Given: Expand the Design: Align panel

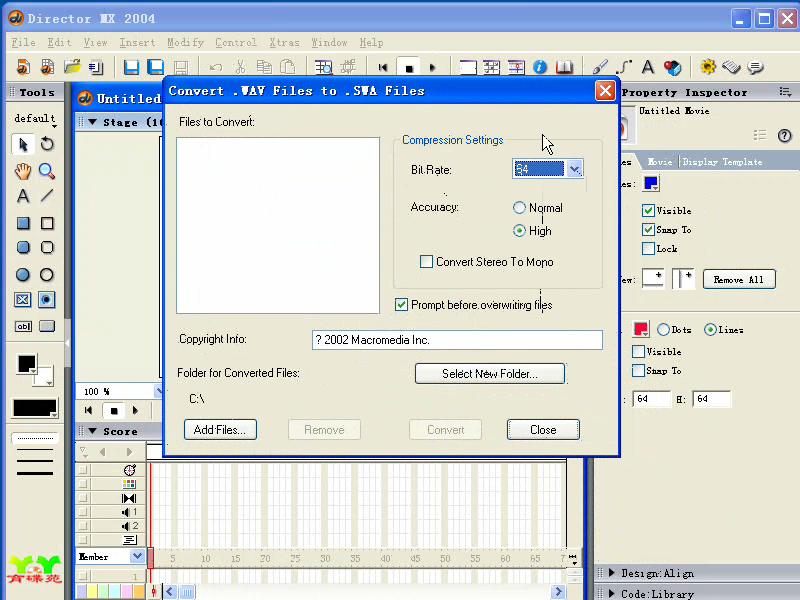Looking at the screenshot, I should (x=611, y=573).
